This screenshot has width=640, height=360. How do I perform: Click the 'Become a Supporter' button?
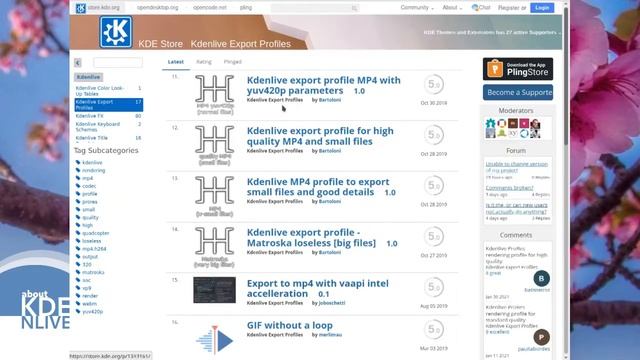pyautogui.click(x=518, y=93)
